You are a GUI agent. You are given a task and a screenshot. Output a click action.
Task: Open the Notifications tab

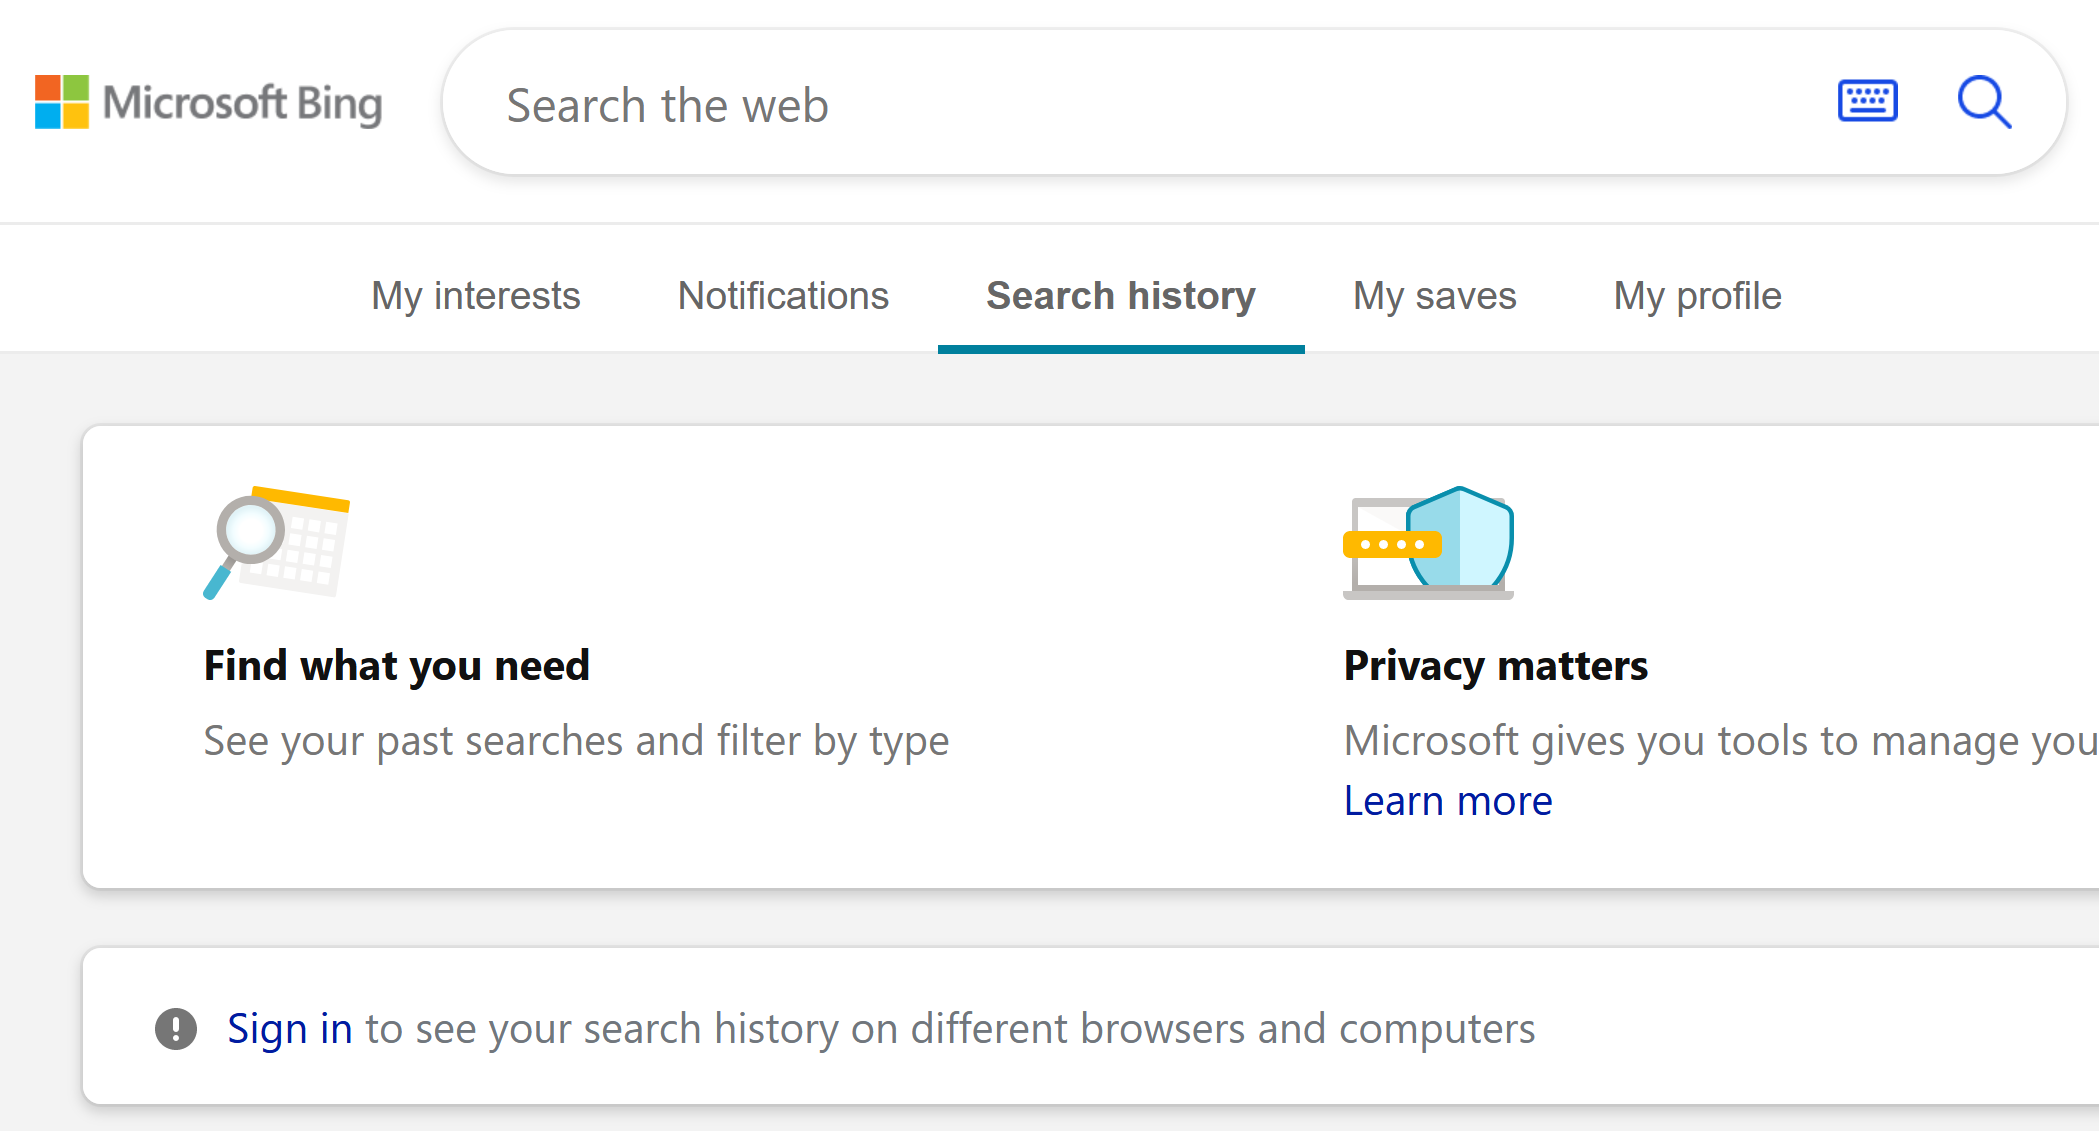point(783,295)
